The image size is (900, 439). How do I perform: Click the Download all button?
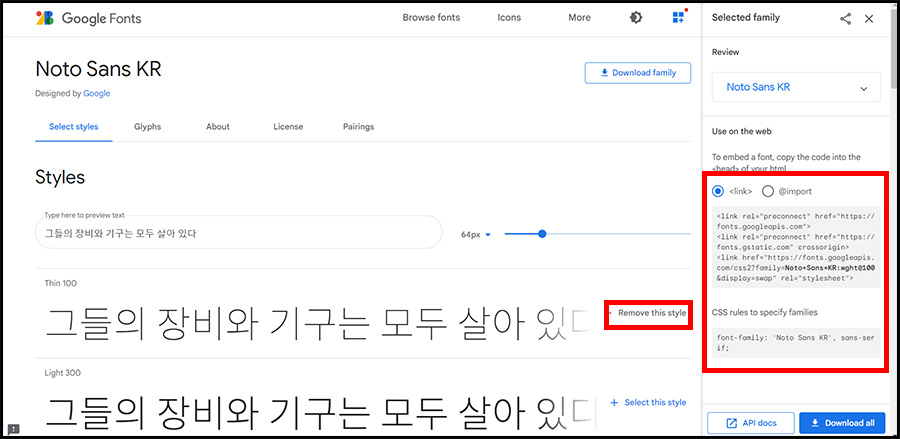click(842, 423)
